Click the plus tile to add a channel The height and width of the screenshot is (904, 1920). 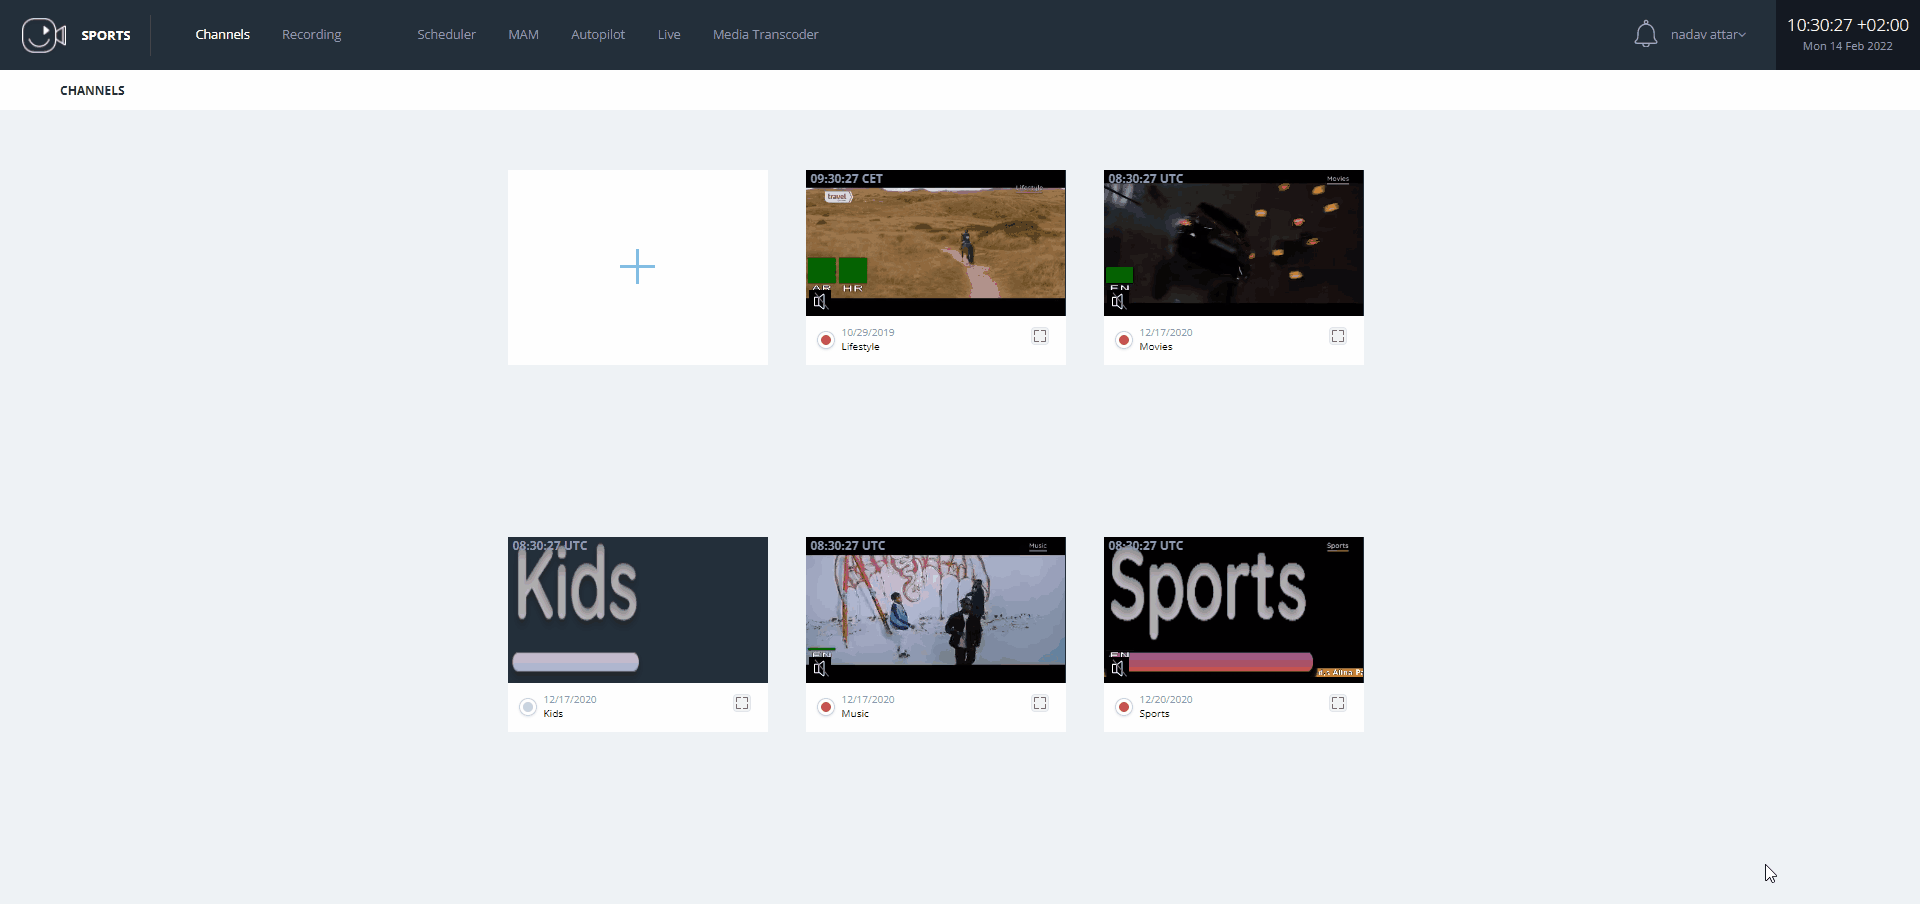[x=637, y=266]
